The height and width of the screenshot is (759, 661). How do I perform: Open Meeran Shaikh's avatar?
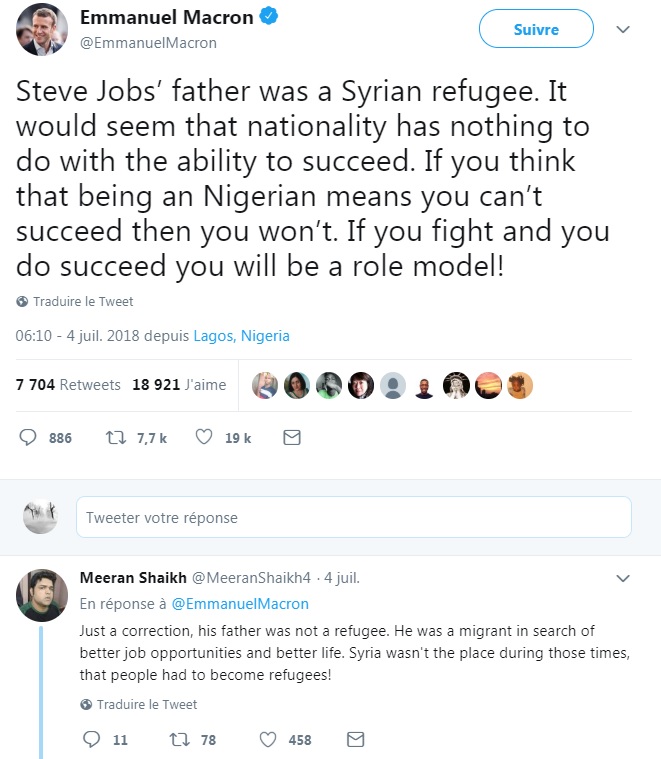42,595
